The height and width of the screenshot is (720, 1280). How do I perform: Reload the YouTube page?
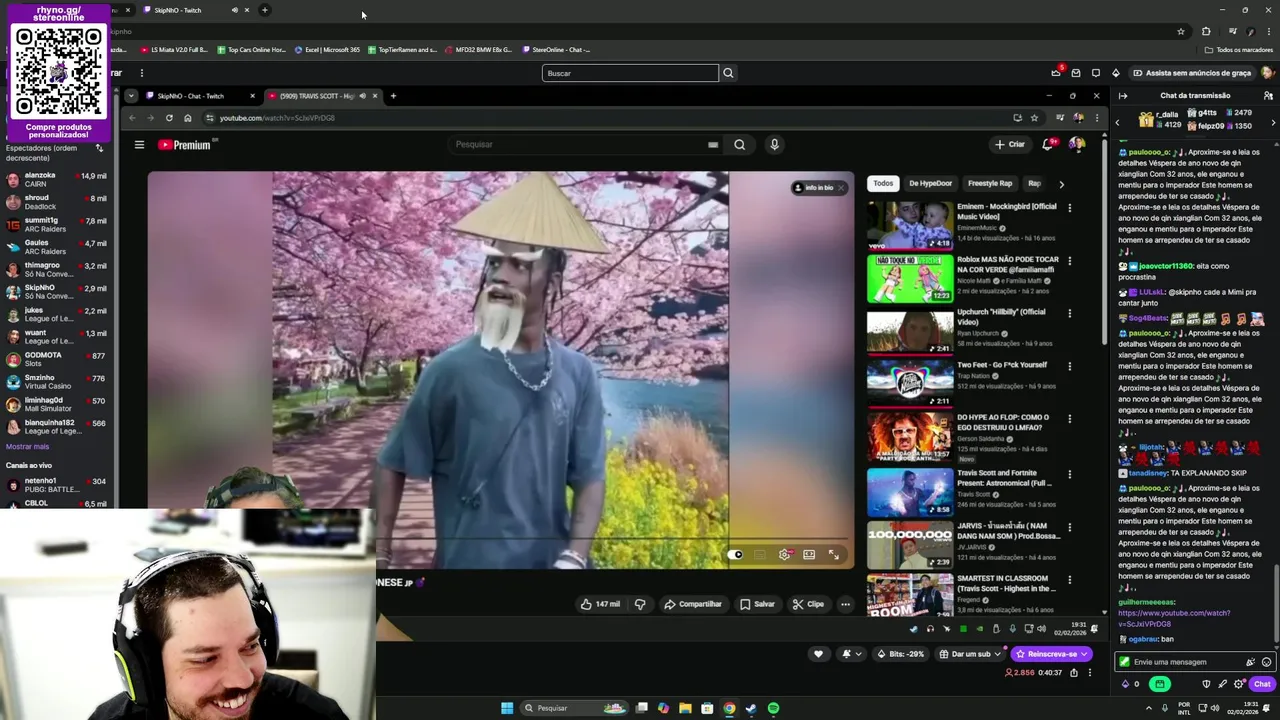[x=169, y=118]
